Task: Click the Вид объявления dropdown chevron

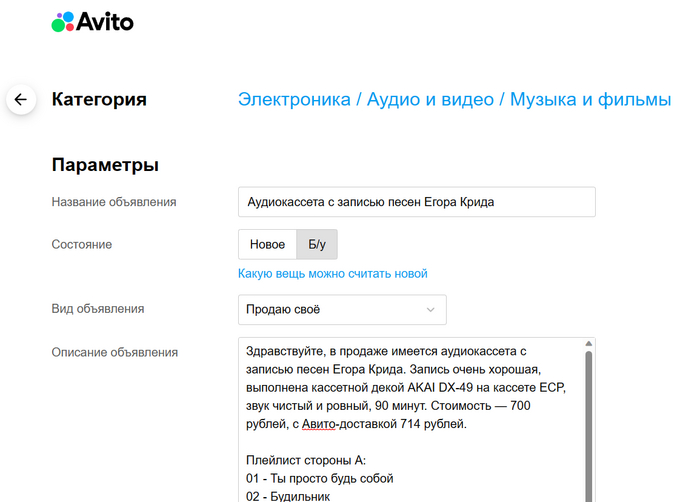Action: click(x=430, y=310)
